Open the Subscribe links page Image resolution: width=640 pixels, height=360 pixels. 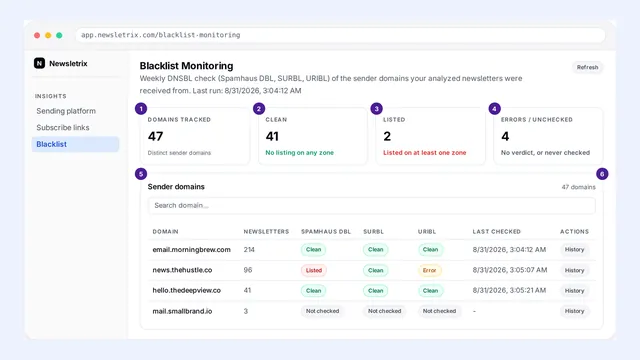point(63,128)
